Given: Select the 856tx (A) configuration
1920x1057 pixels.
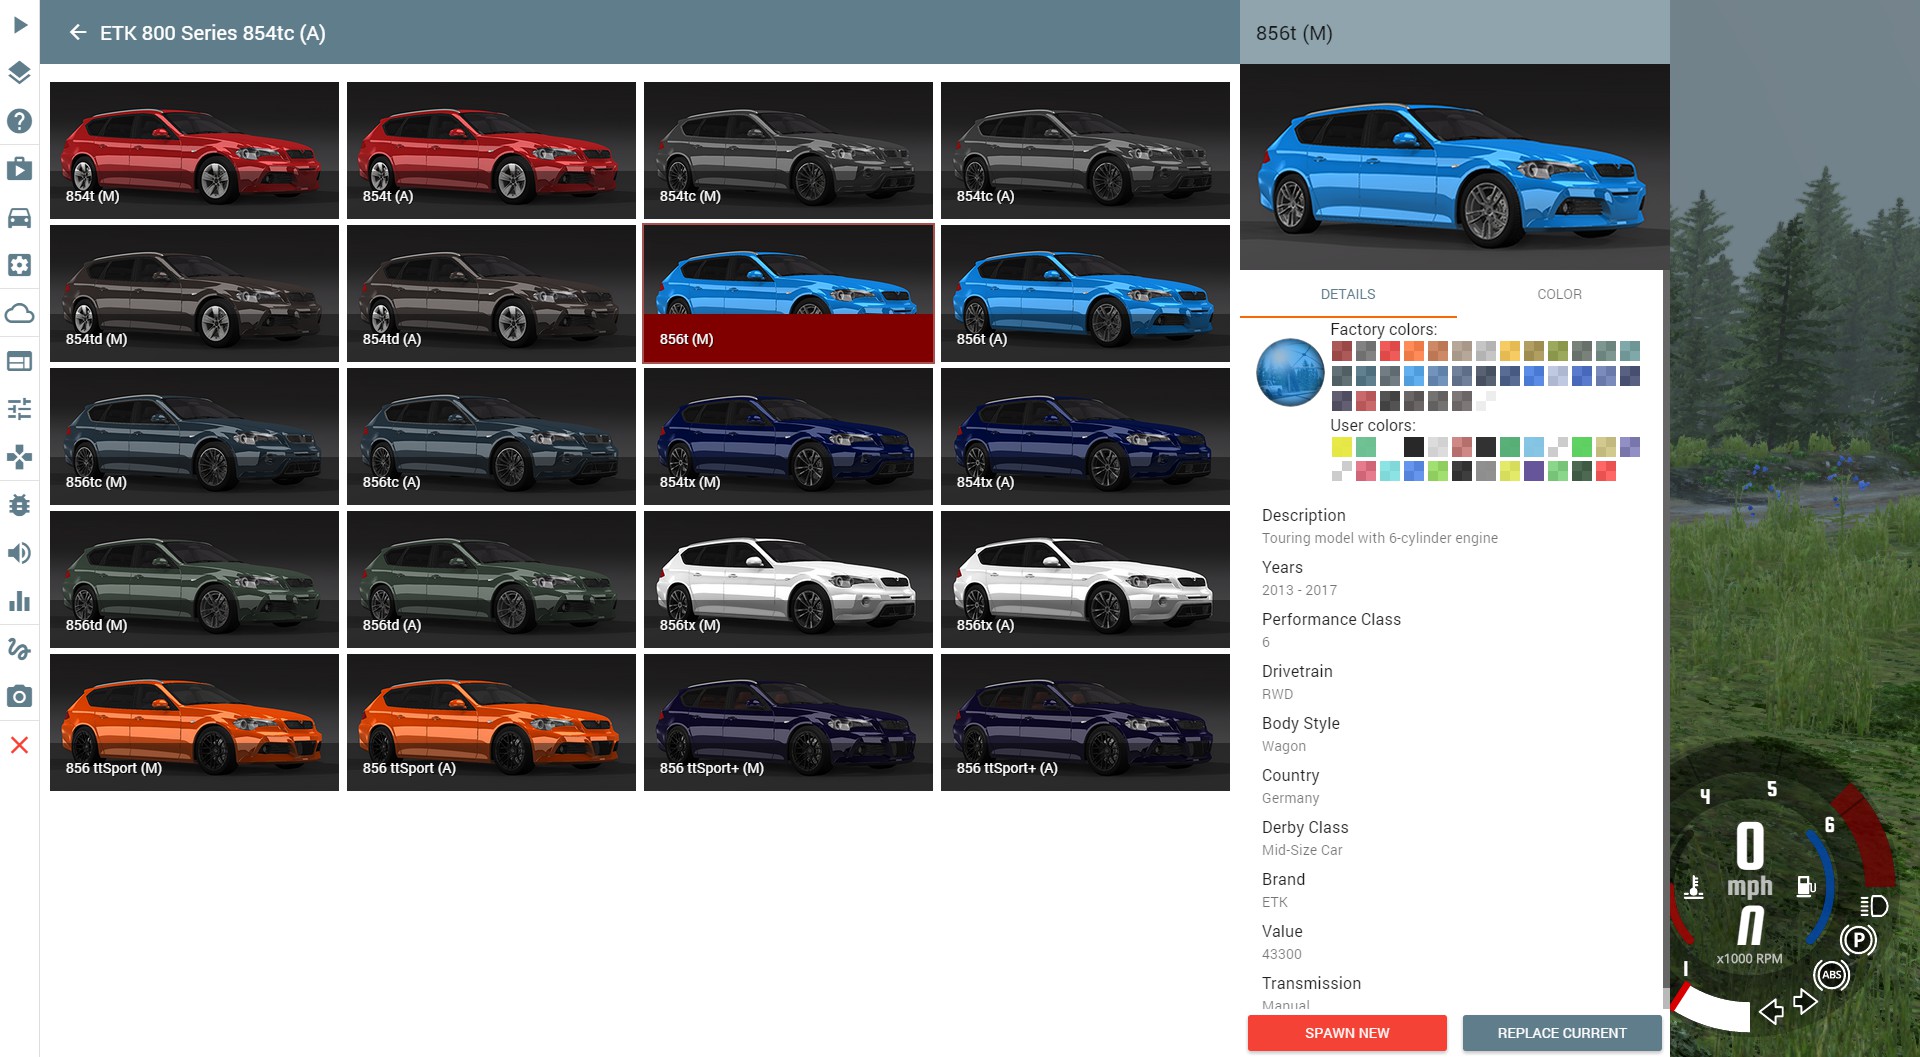Looking at the screenshot, I should click(1085, 579).
